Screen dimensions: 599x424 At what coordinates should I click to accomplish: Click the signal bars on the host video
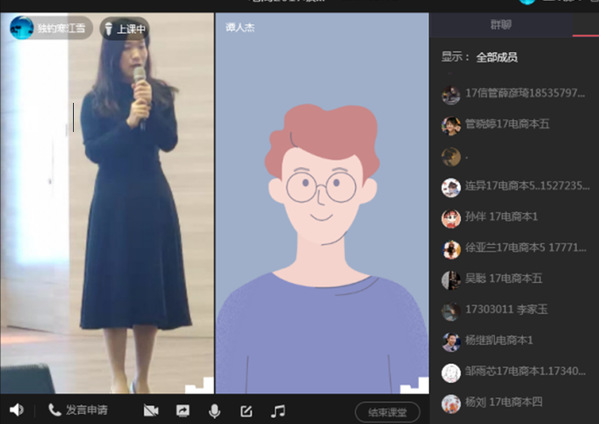pos(199,385)
